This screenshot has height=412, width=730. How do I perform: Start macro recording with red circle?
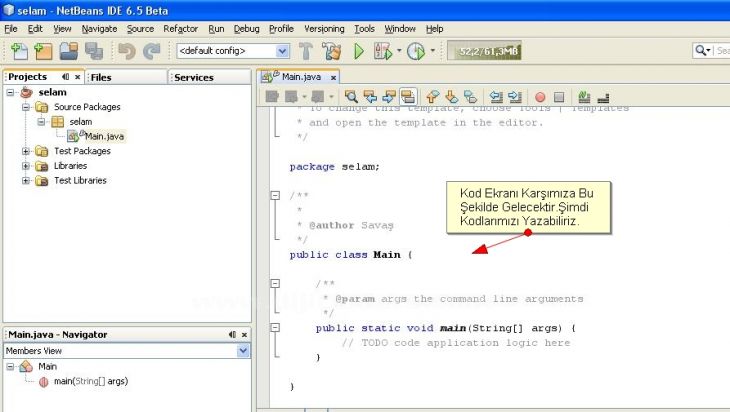point(540,97)
